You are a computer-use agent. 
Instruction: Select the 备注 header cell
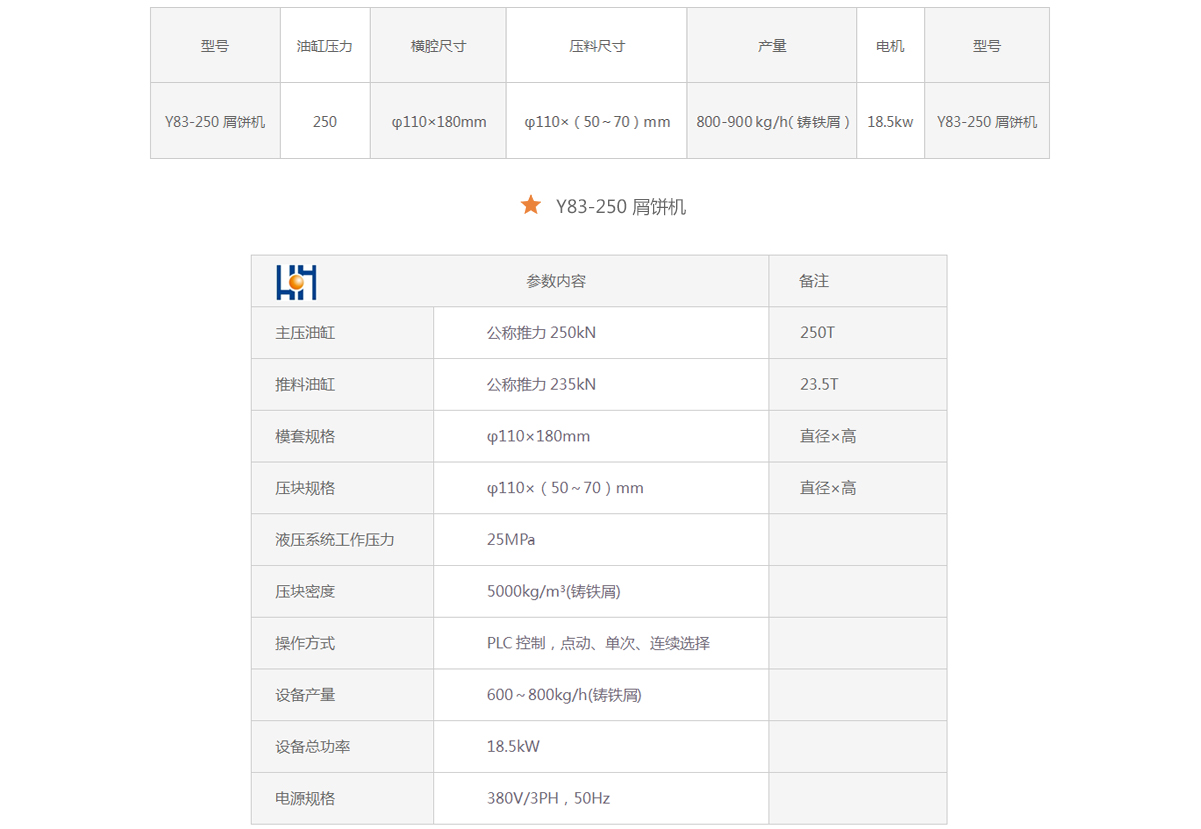814,281
